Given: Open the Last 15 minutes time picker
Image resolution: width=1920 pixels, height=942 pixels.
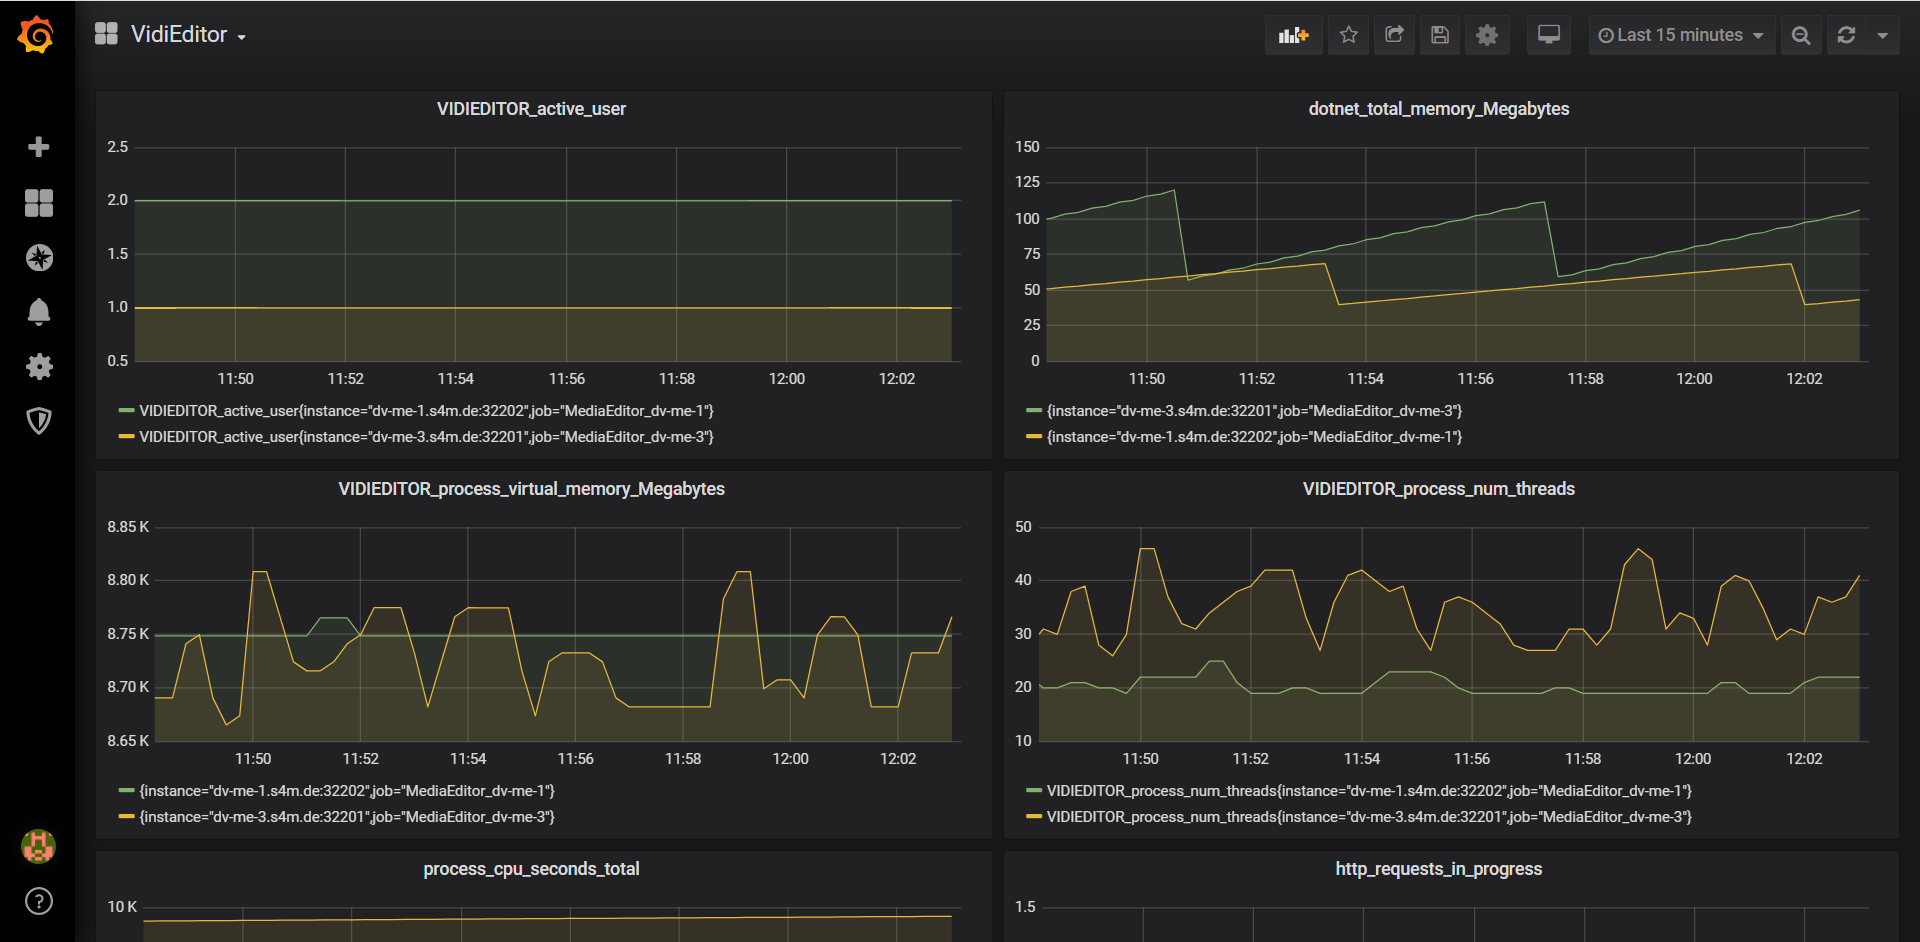Looking at the screenshot, I should (1681, 34).
